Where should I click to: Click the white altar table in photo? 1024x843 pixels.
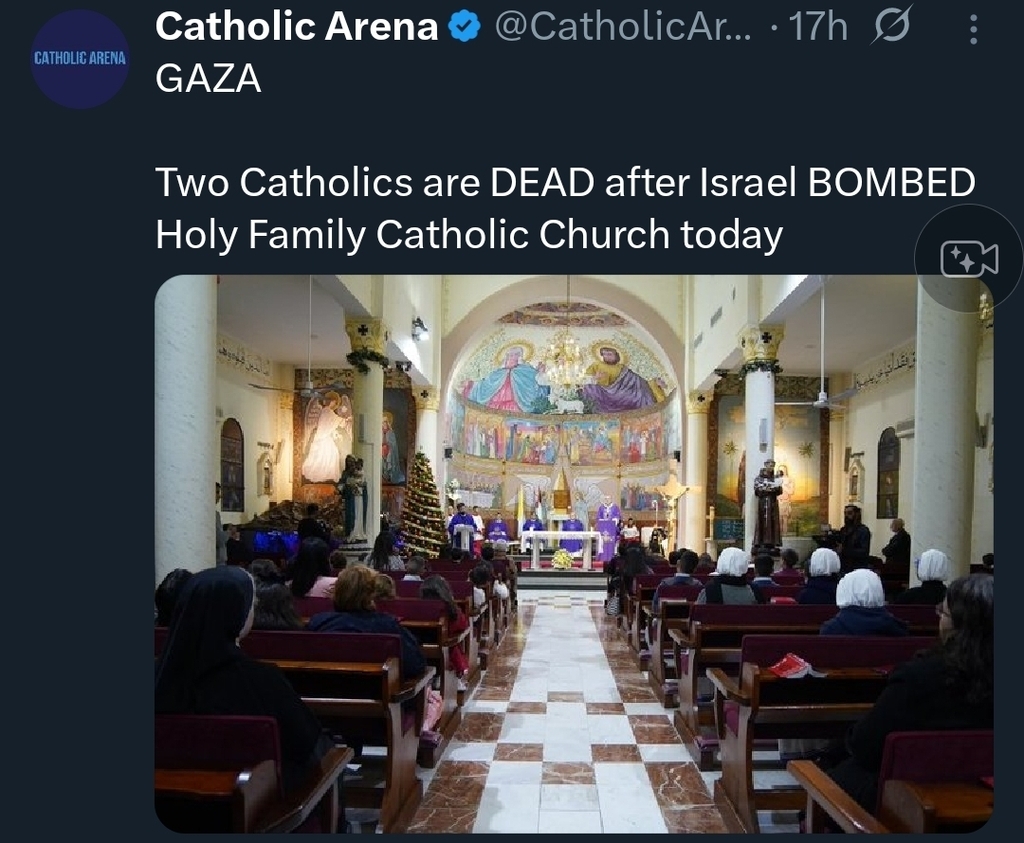tap(562, 544)
